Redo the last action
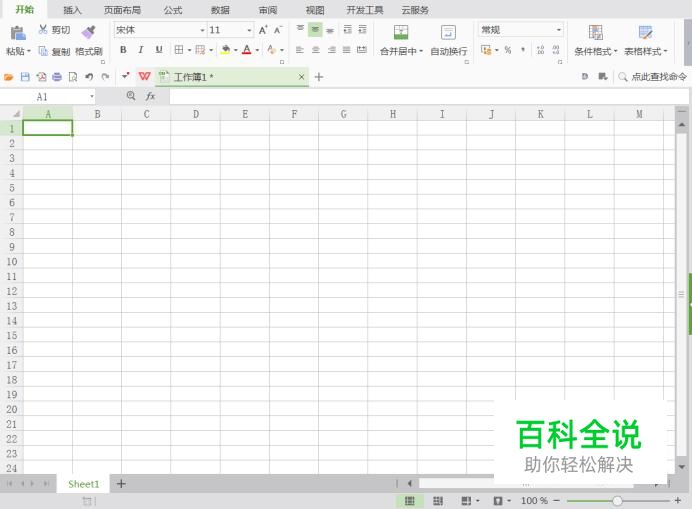This screenshot has height=509, width=692. [105, 77]
